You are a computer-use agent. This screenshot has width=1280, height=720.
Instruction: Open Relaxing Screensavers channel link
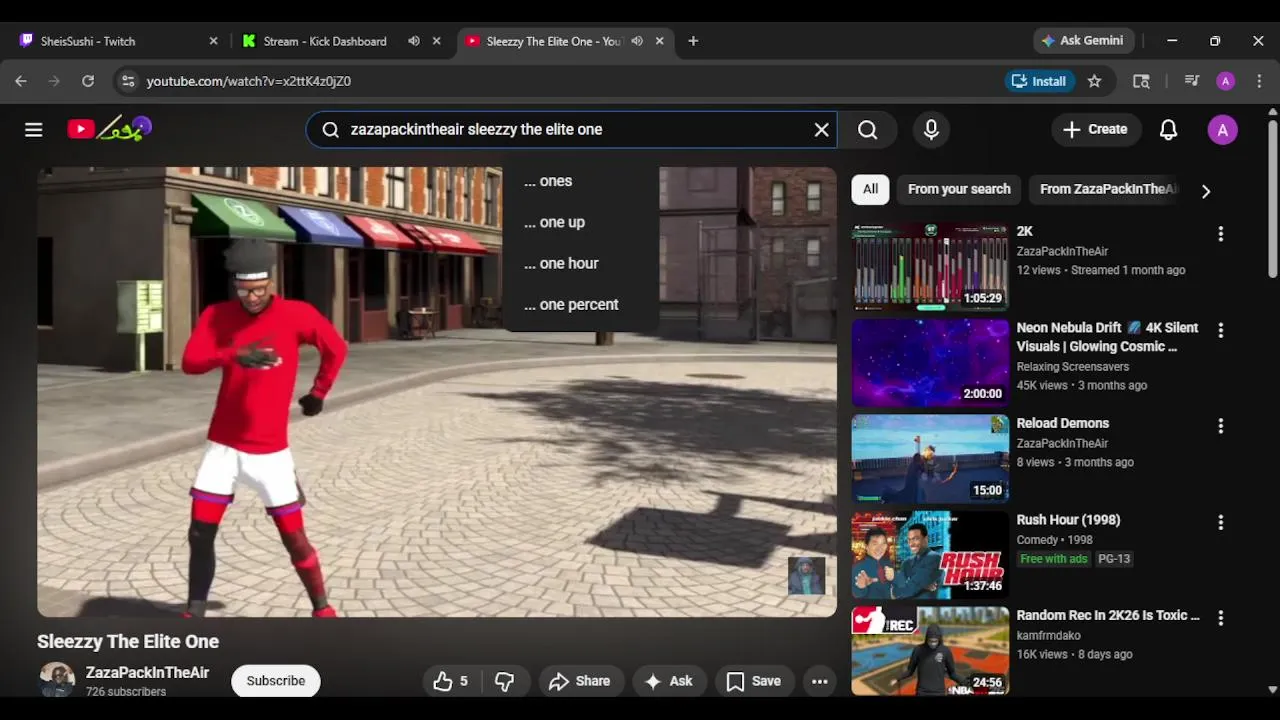[x=1072, y=367]
